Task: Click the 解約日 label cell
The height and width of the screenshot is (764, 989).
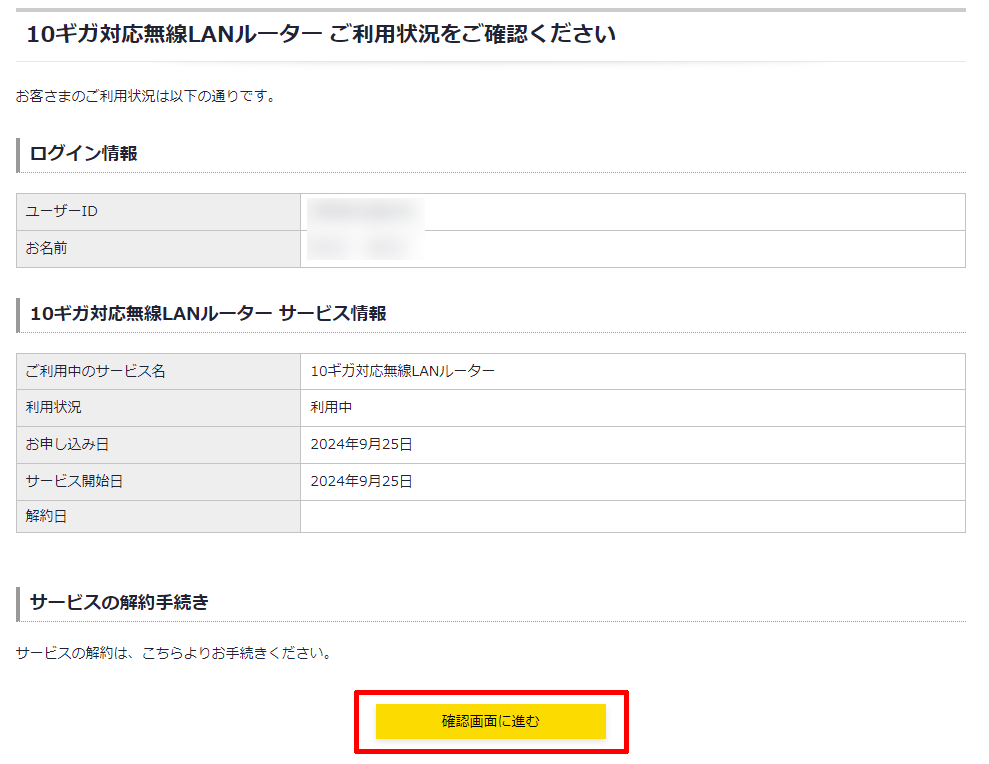Action: click(47, 517)
